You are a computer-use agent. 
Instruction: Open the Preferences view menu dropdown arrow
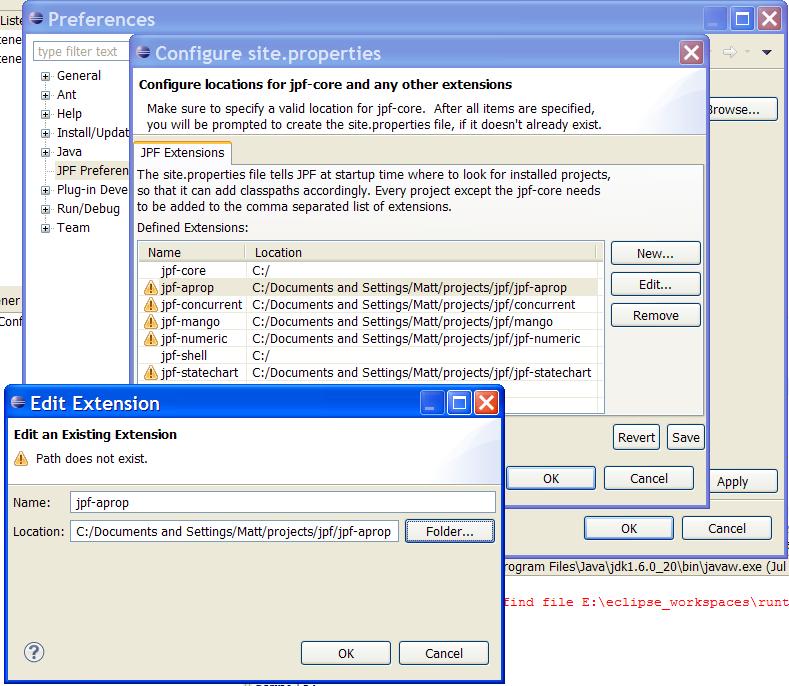pyautogui.click(x=767, y=52)
